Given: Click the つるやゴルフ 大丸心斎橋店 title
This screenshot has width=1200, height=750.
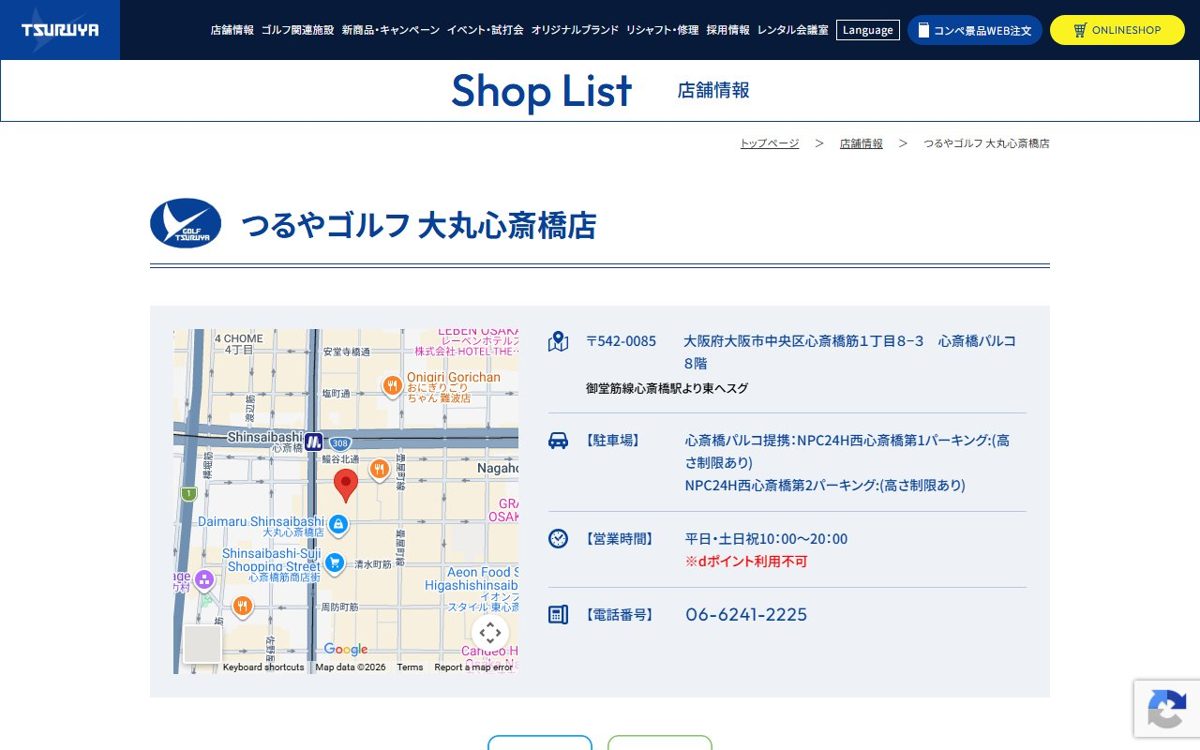Looking at the screenshot, I should pyautogui.click(x=418, y=225).
